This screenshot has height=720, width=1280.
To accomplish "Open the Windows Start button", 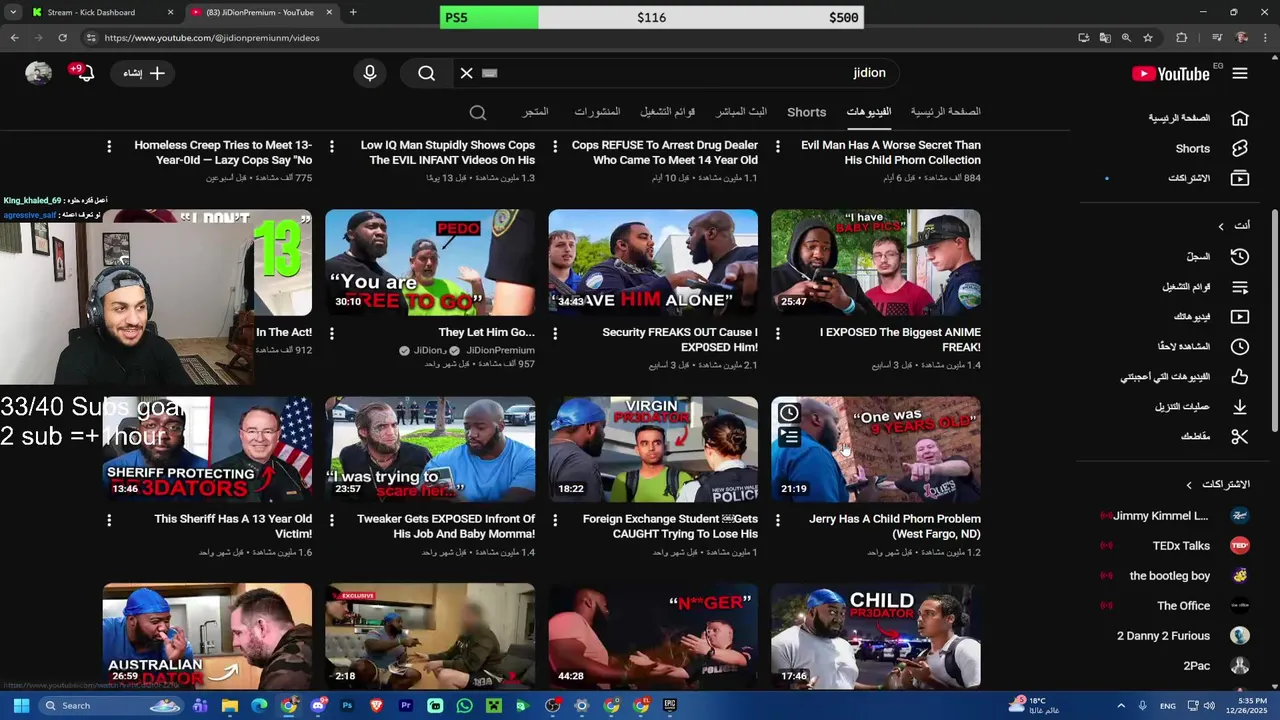I will tap(21, 705).
